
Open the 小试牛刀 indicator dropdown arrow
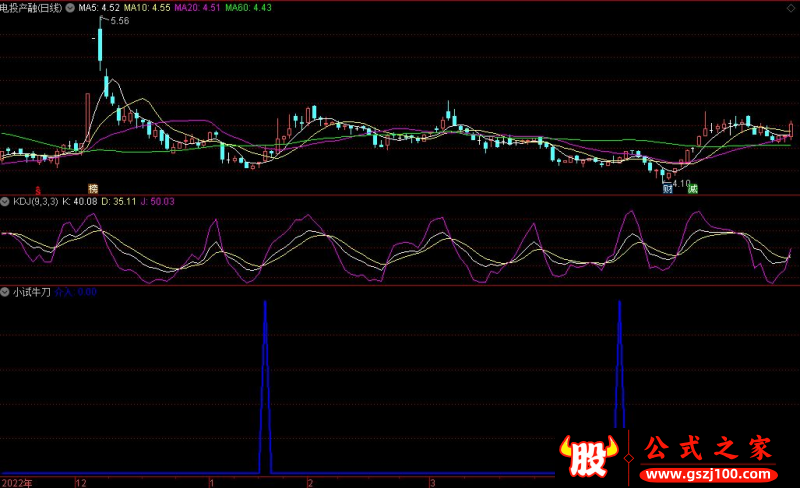coord(6,292)
